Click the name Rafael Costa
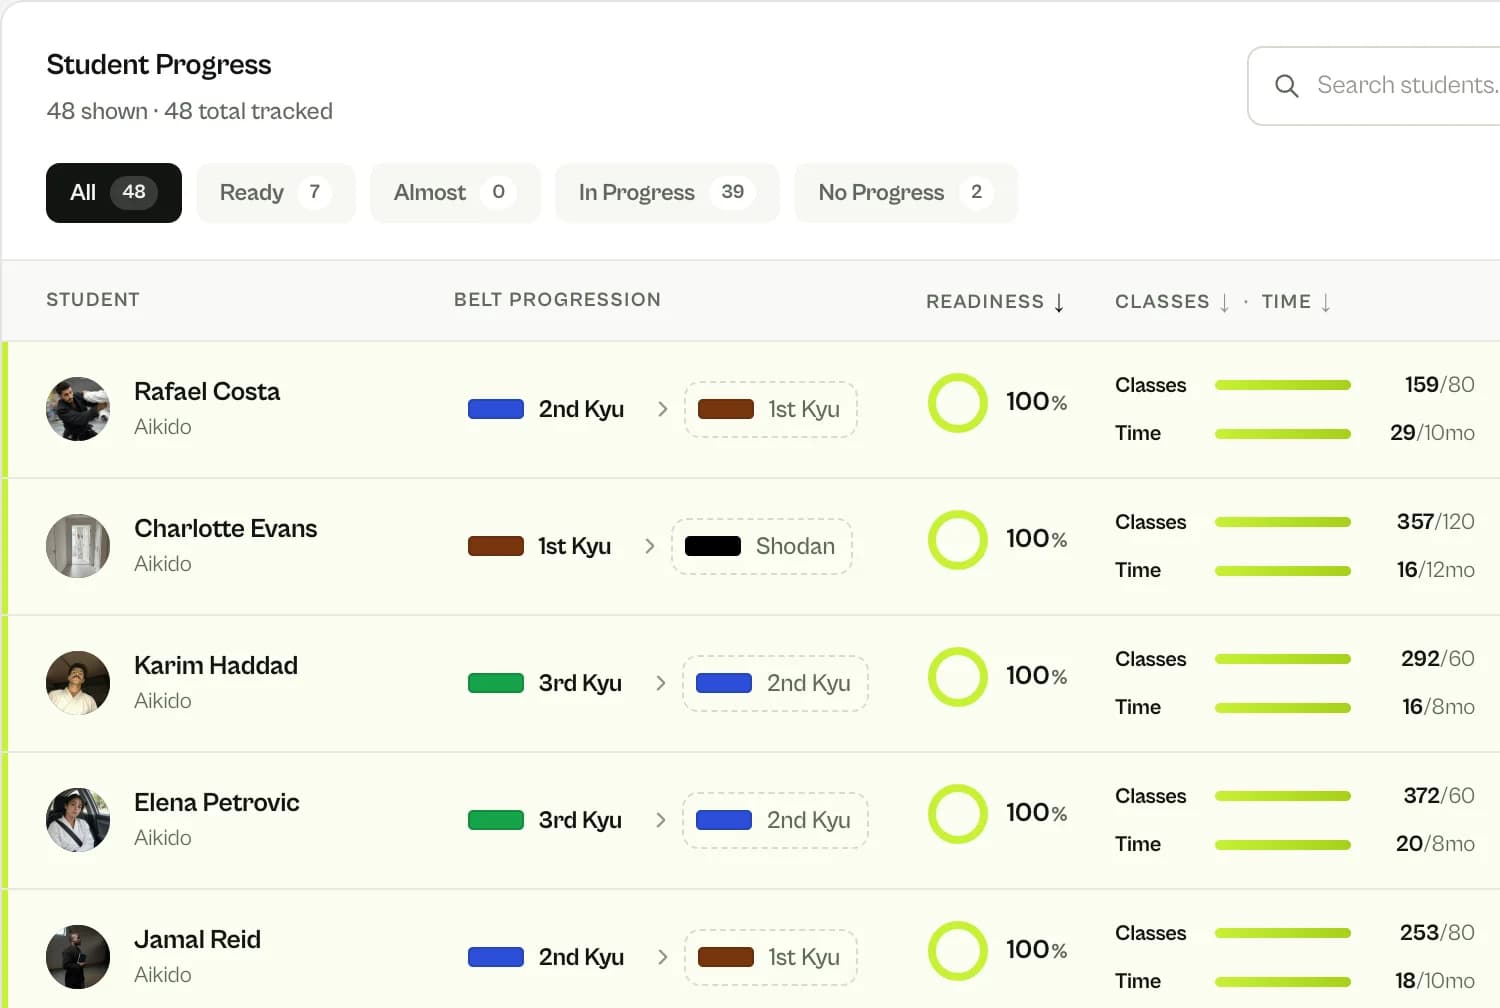This screenshot has height=1008, width=1500. point(207,392)
